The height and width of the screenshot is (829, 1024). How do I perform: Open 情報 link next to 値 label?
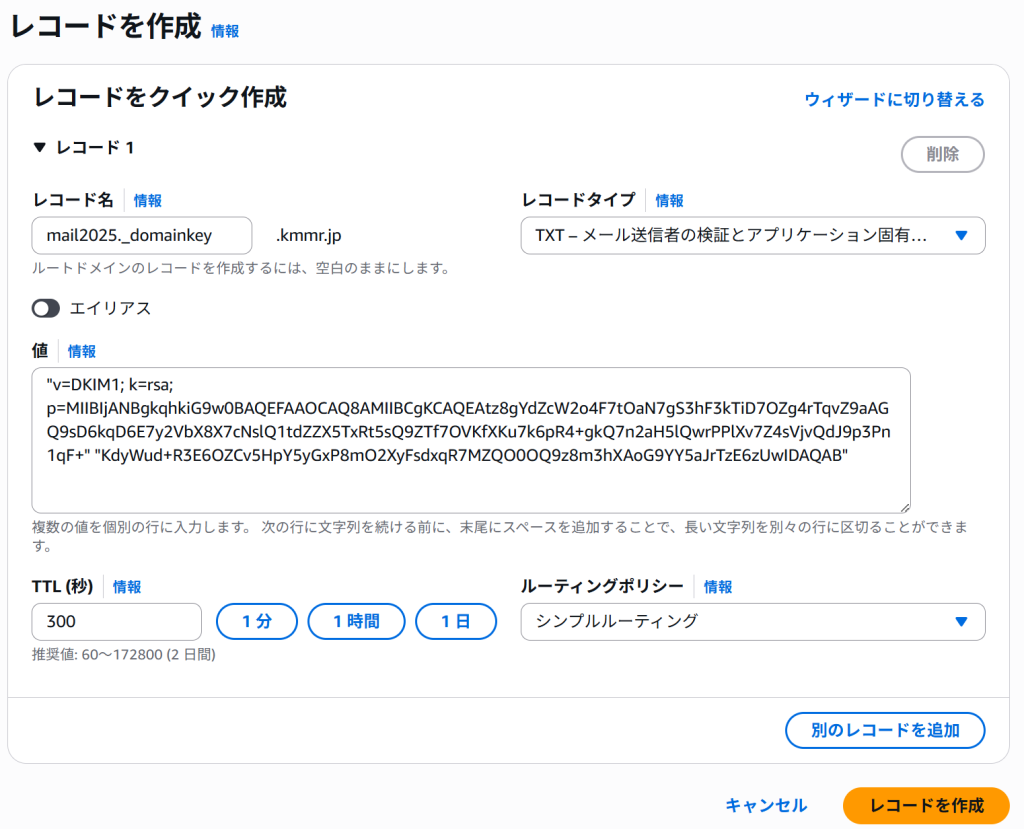coord(82,351)
